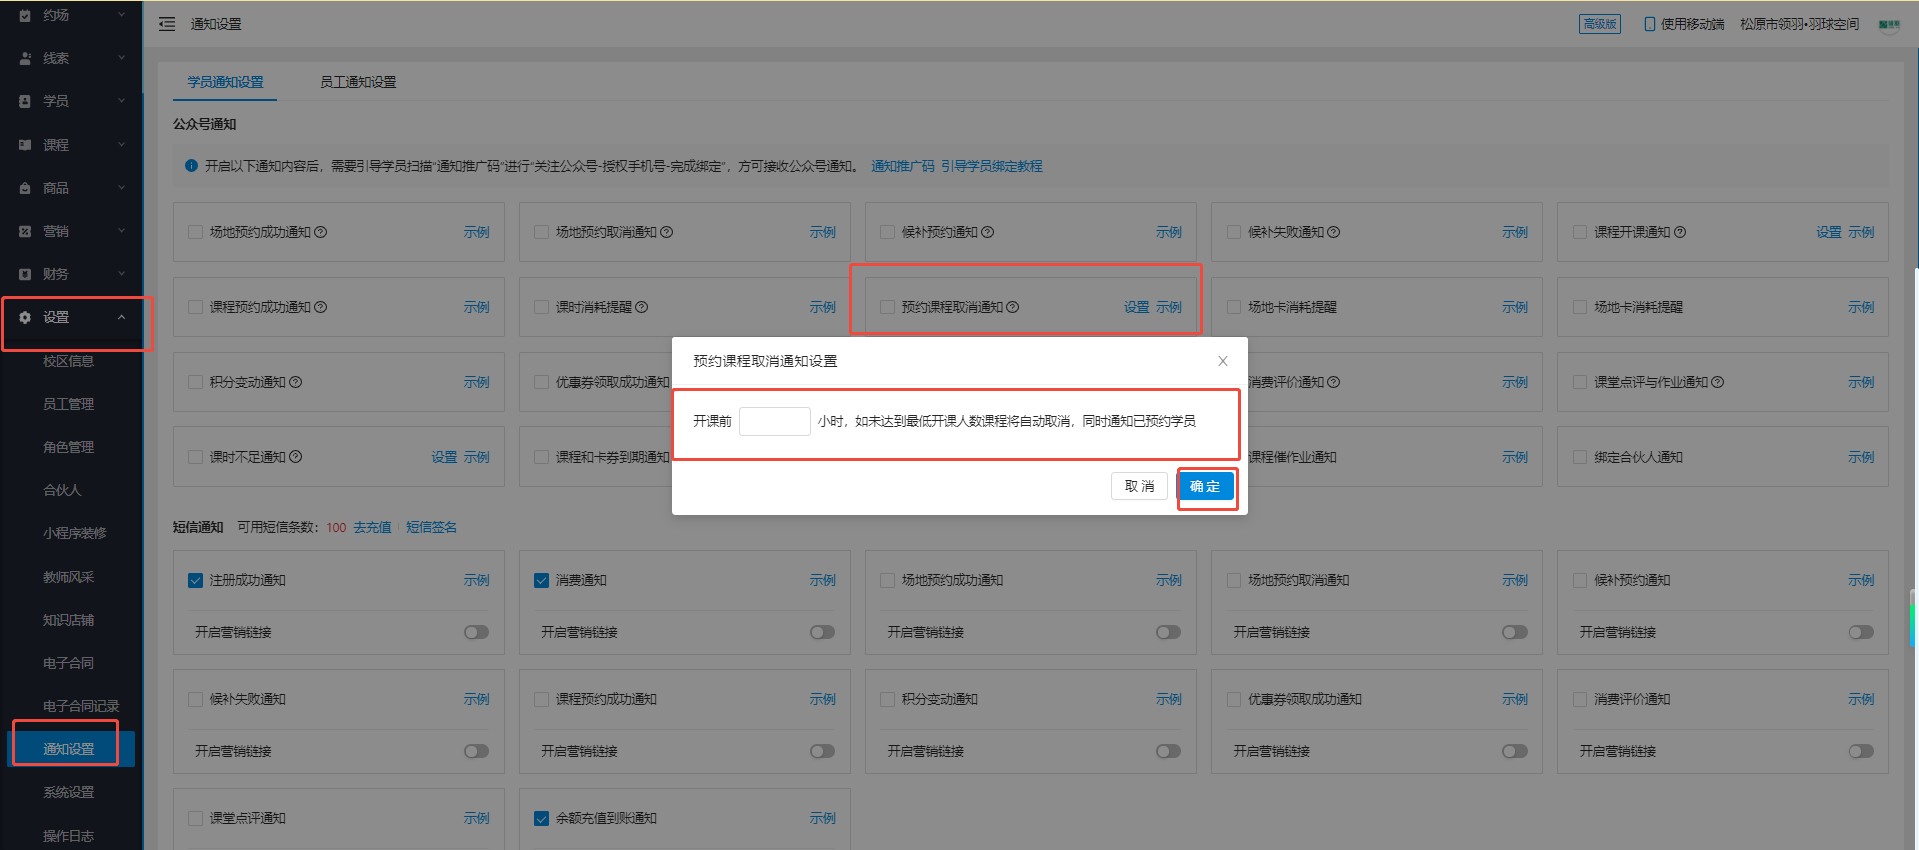Expand the 营销 menu chevron

122,231
